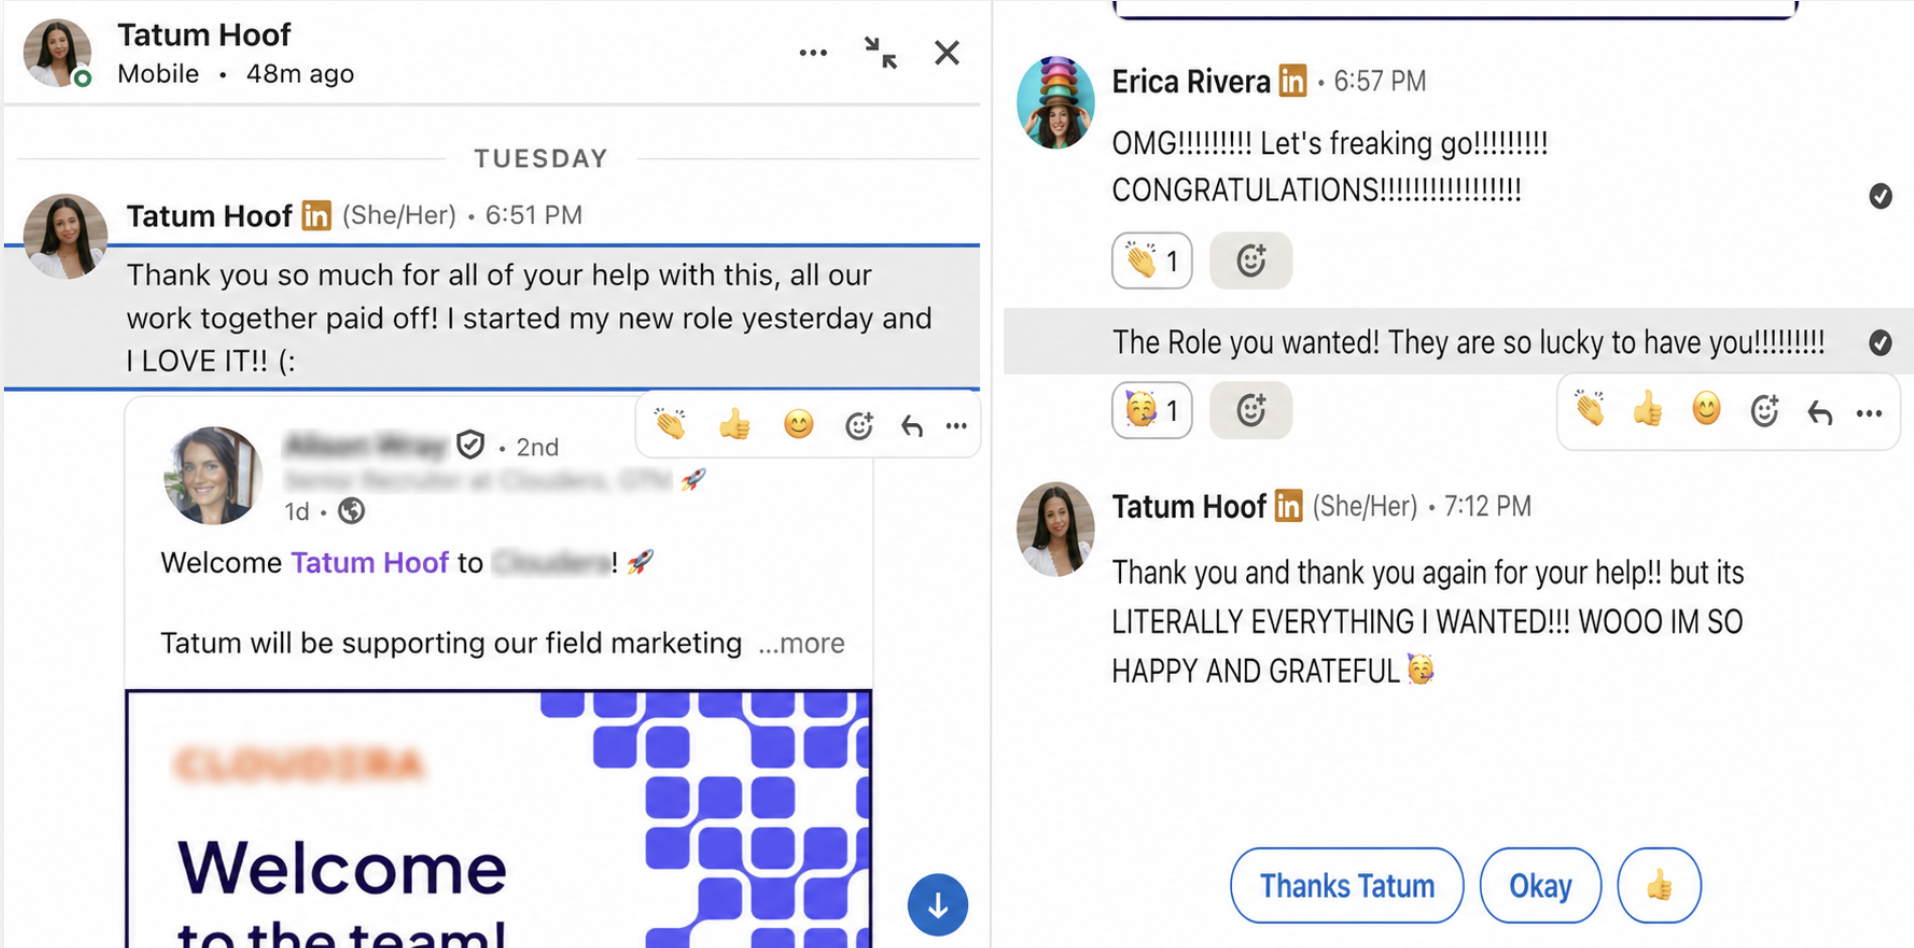Open Tatum Hoof's name in the conversation header

[204, 35]
